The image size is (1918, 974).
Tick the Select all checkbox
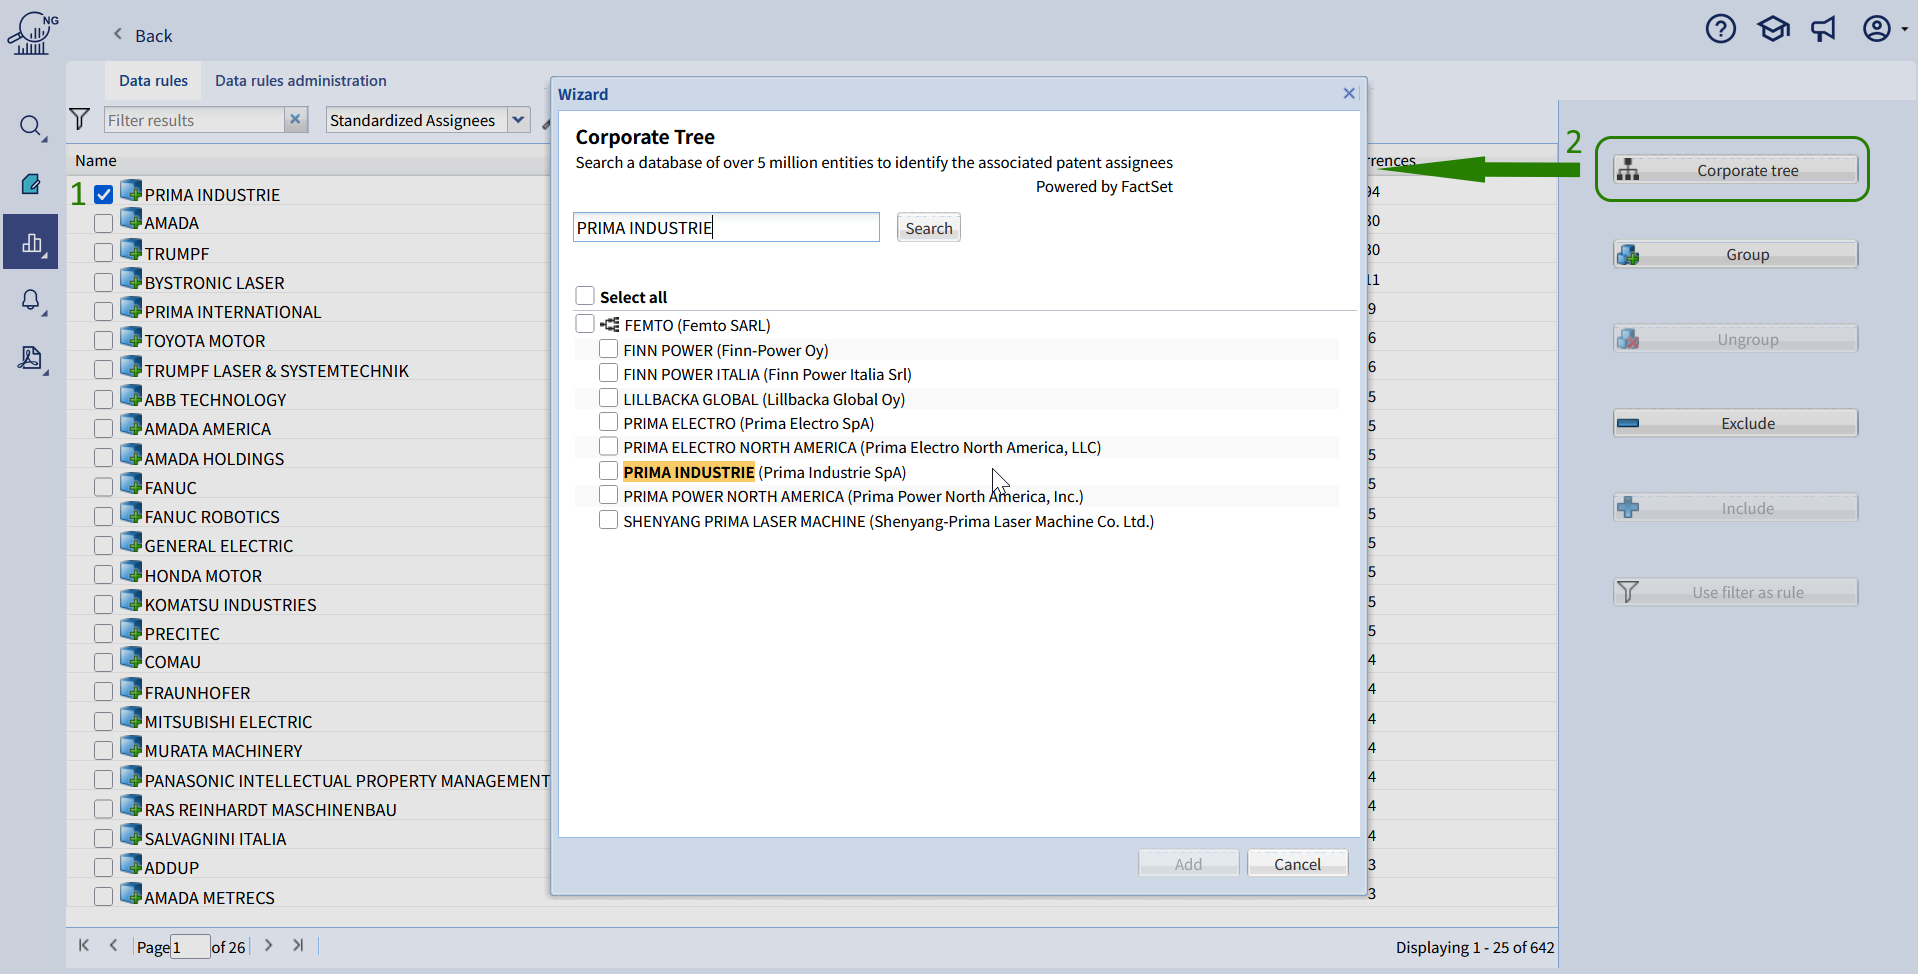tap(585, 296)
